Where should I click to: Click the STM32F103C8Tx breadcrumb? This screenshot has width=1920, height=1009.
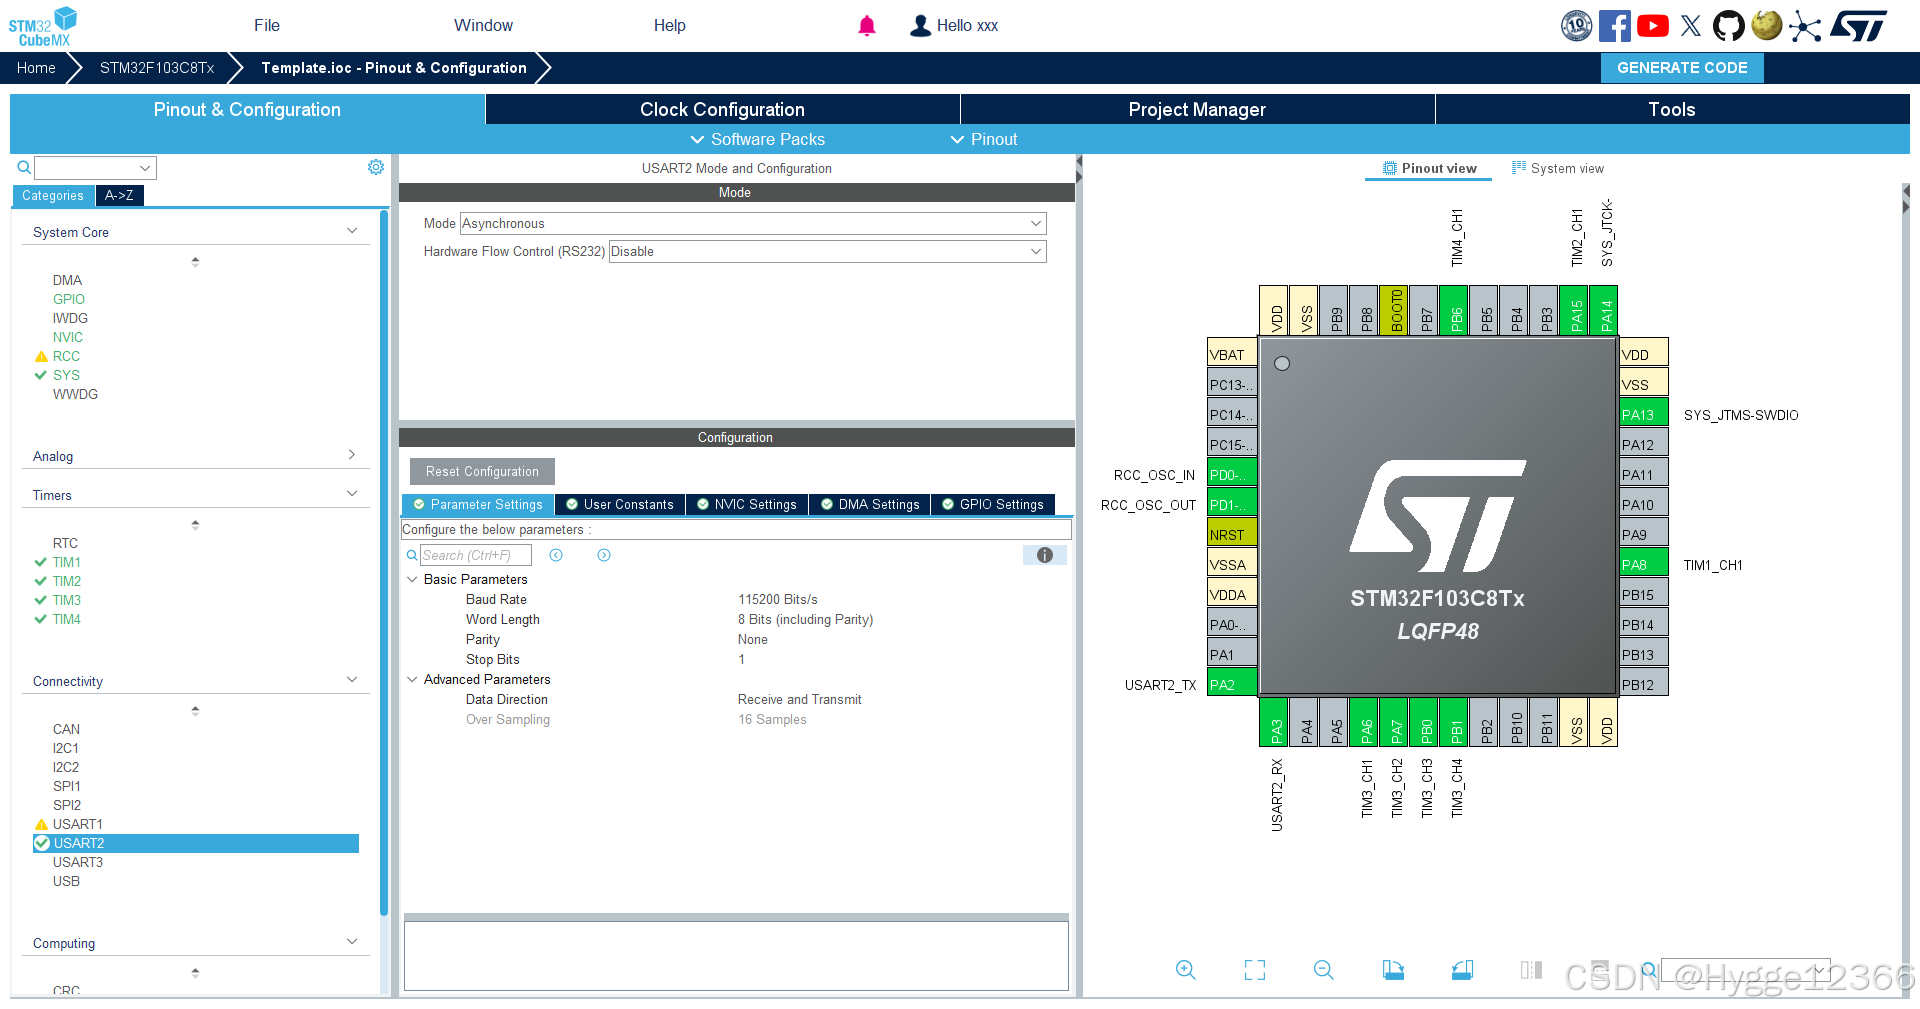tap(157, 67)
